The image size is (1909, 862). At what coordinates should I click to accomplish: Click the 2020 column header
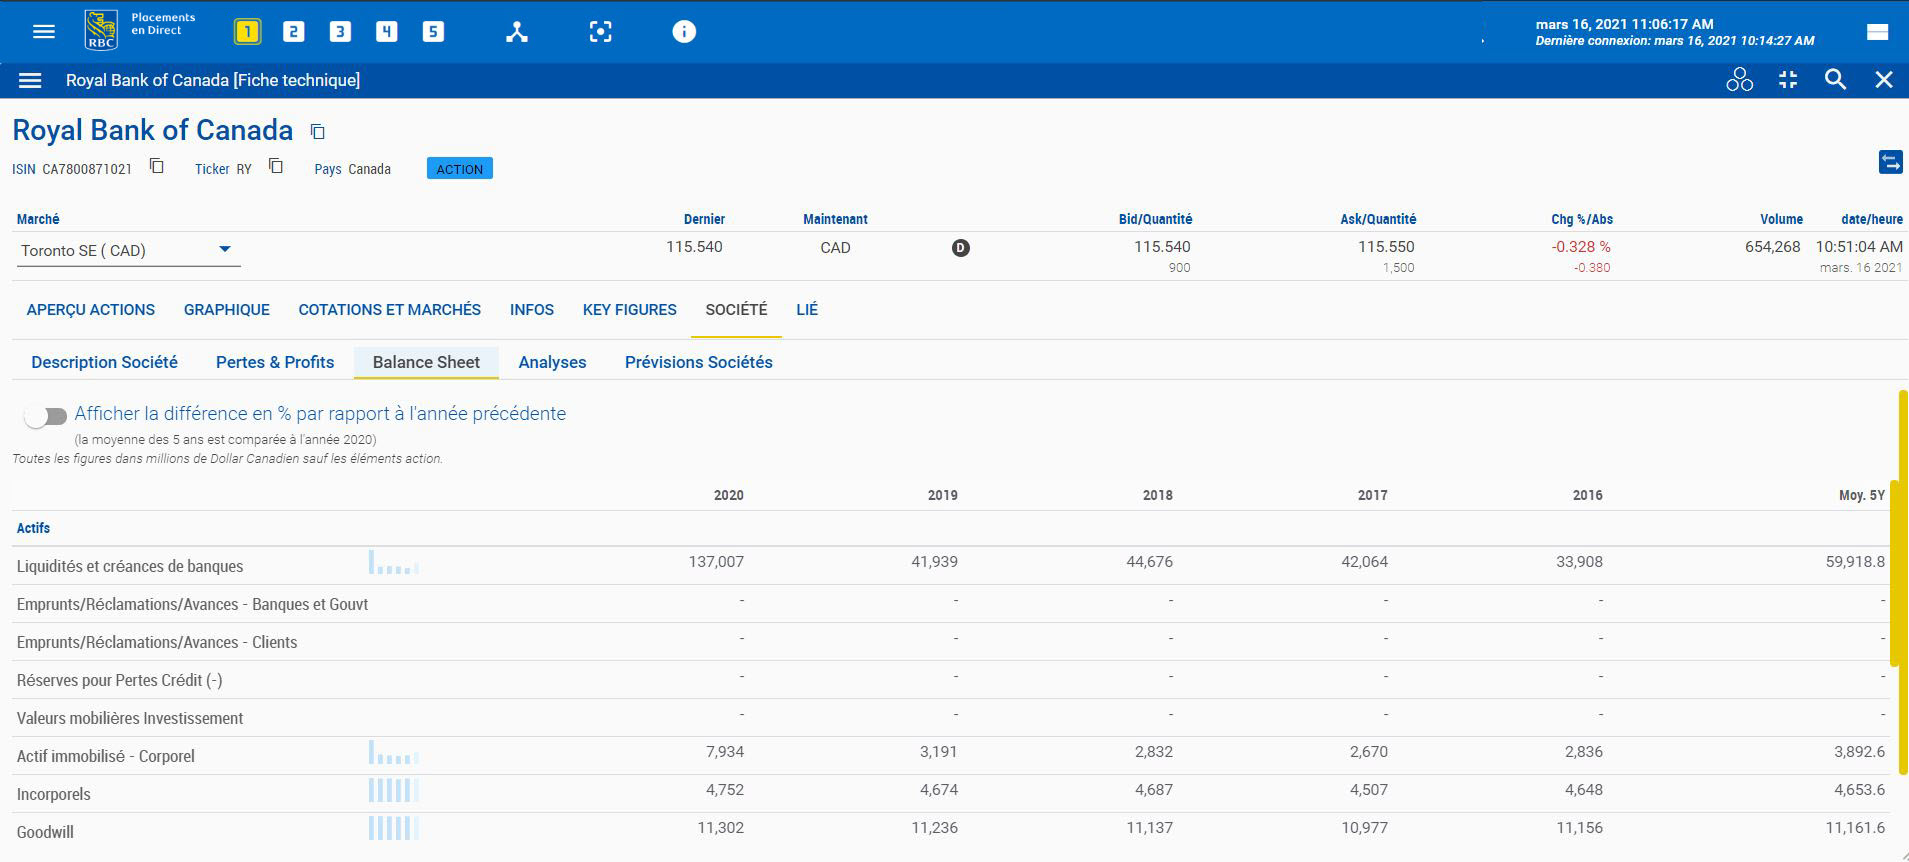[729, 495]
